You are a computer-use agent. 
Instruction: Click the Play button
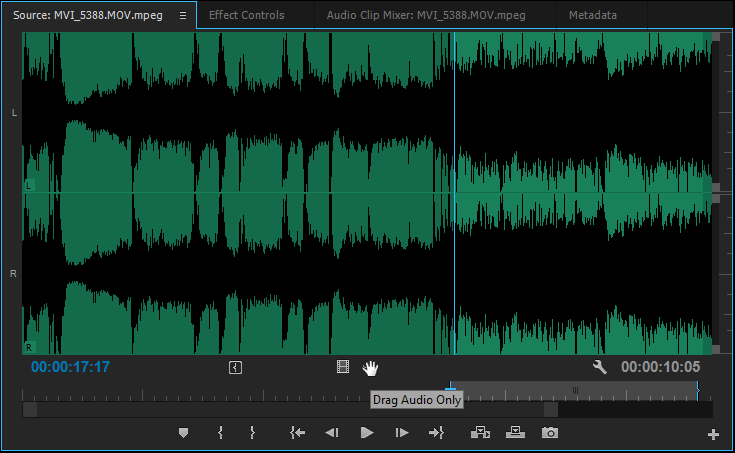click(x=367, y=432)
